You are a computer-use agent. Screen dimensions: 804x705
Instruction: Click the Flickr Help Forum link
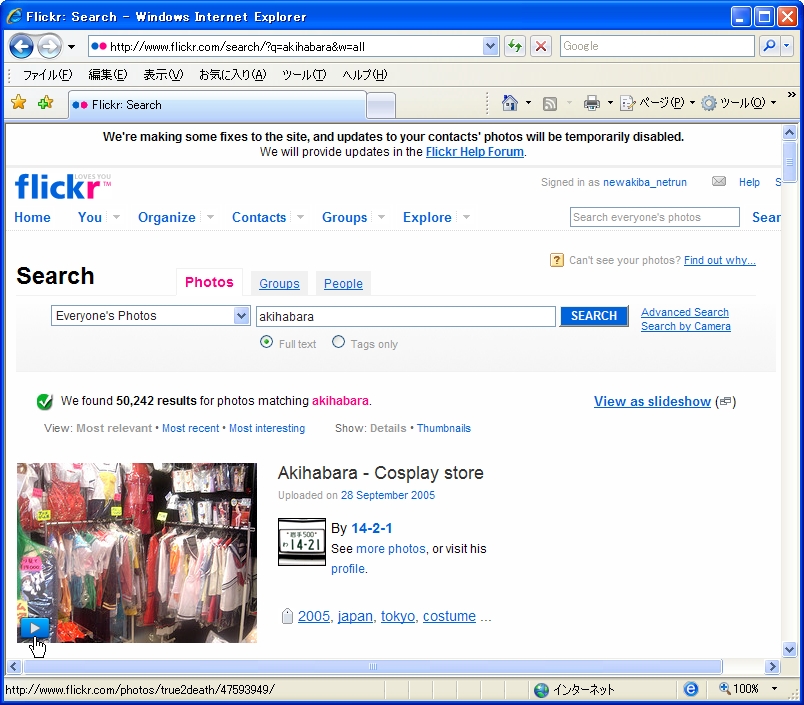tap(475, 152)
